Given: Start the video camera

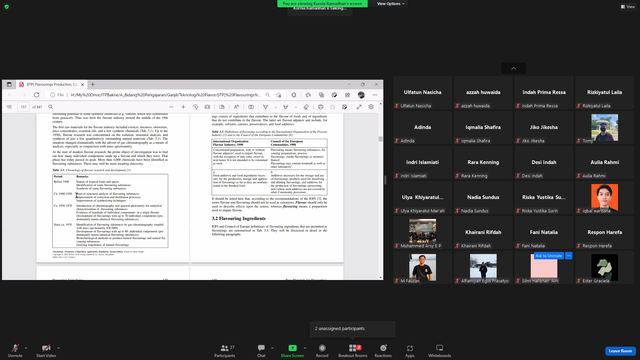Looking at the screenshot, I should pos(46,350).
